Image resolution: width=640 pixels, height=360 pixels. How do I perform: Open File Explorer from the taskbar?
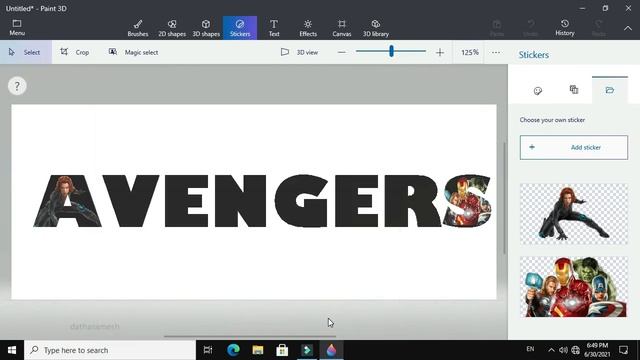click(x=258, y=350)
